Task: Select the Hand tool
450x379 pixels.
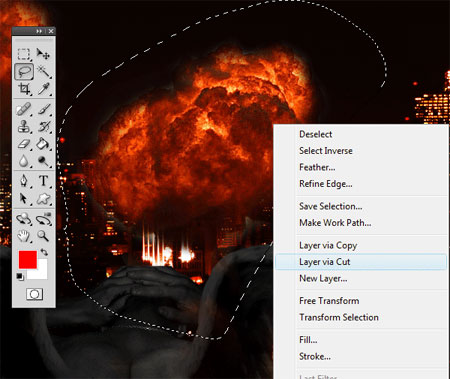Action: (x=24, y=236)
